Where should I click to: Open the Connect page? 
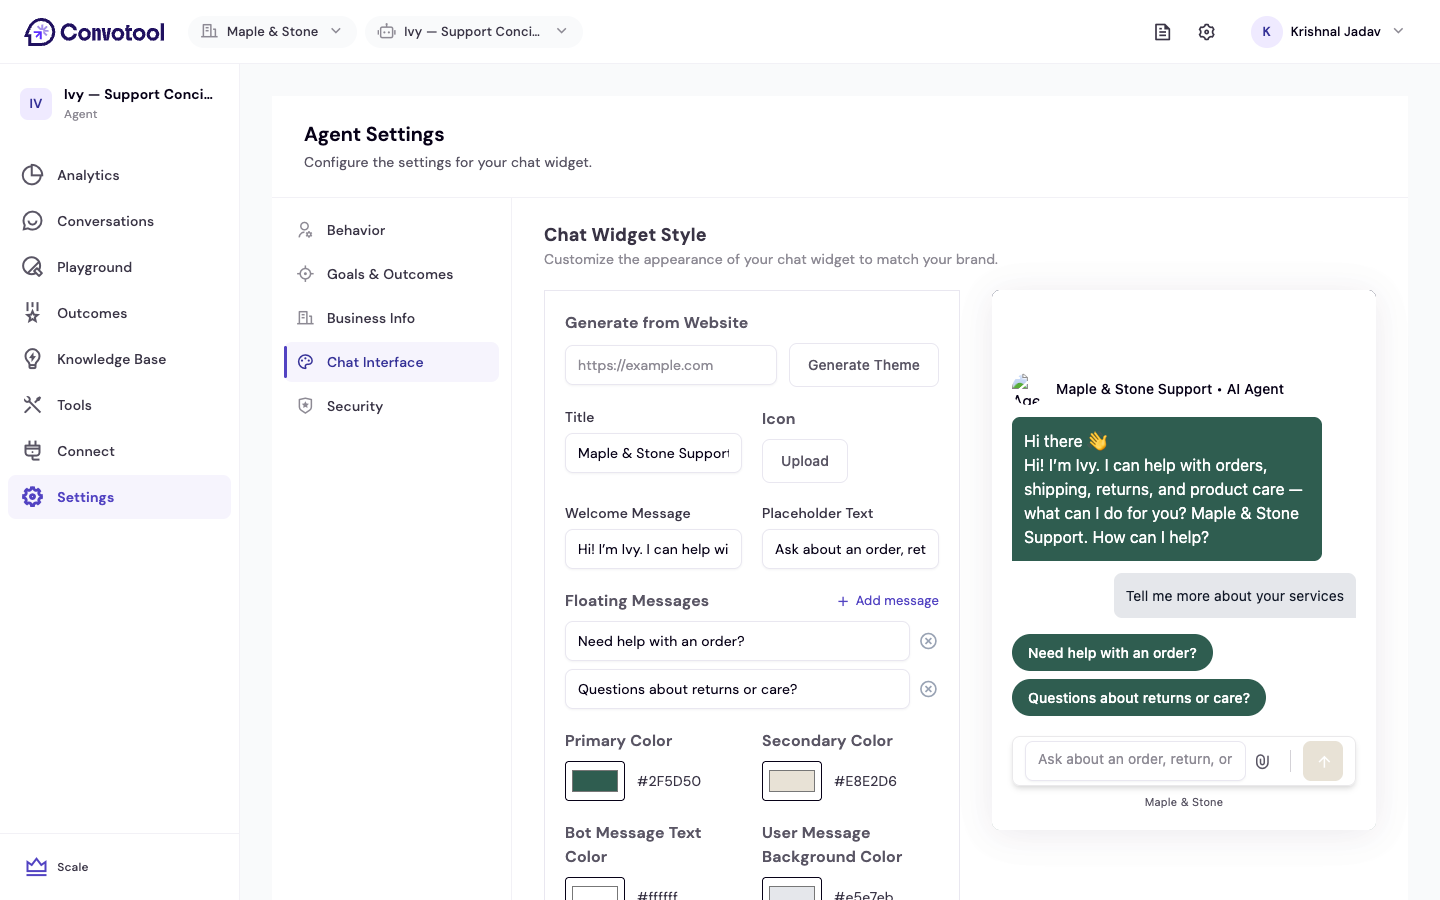119,451
